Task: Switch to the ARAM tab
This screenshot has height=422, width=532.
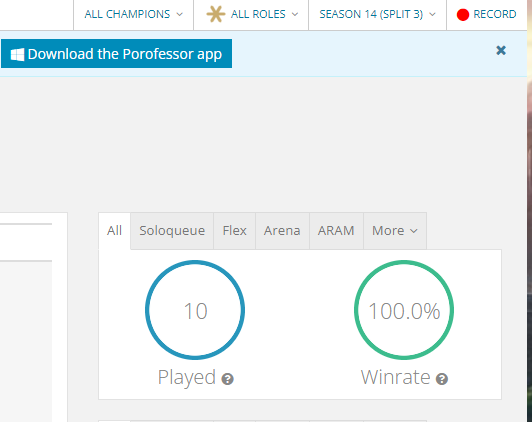Action: pos(336,231)
